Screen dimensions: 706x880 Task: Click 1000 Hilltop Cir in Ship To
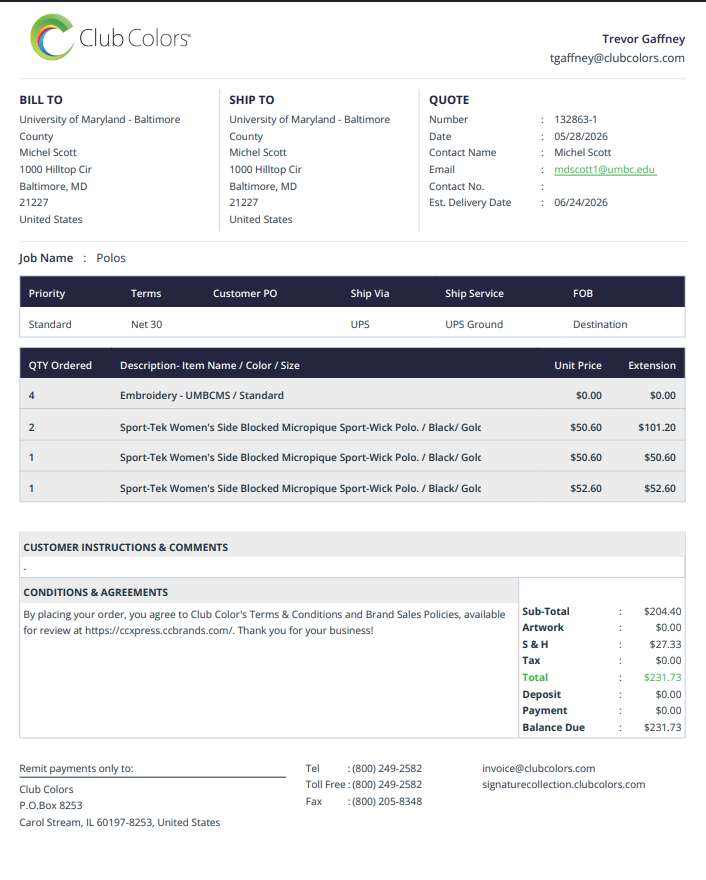coord(265,169)
